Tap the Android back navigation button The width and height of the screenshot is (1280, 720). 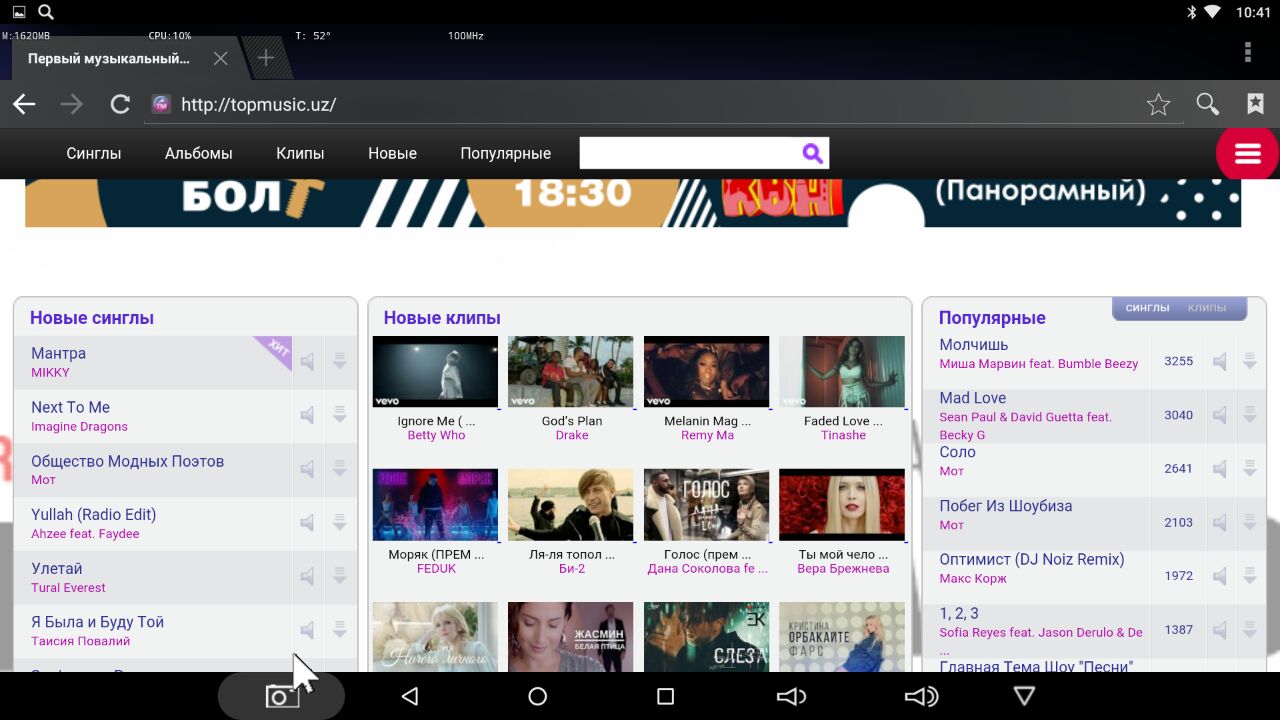[409, 697]
